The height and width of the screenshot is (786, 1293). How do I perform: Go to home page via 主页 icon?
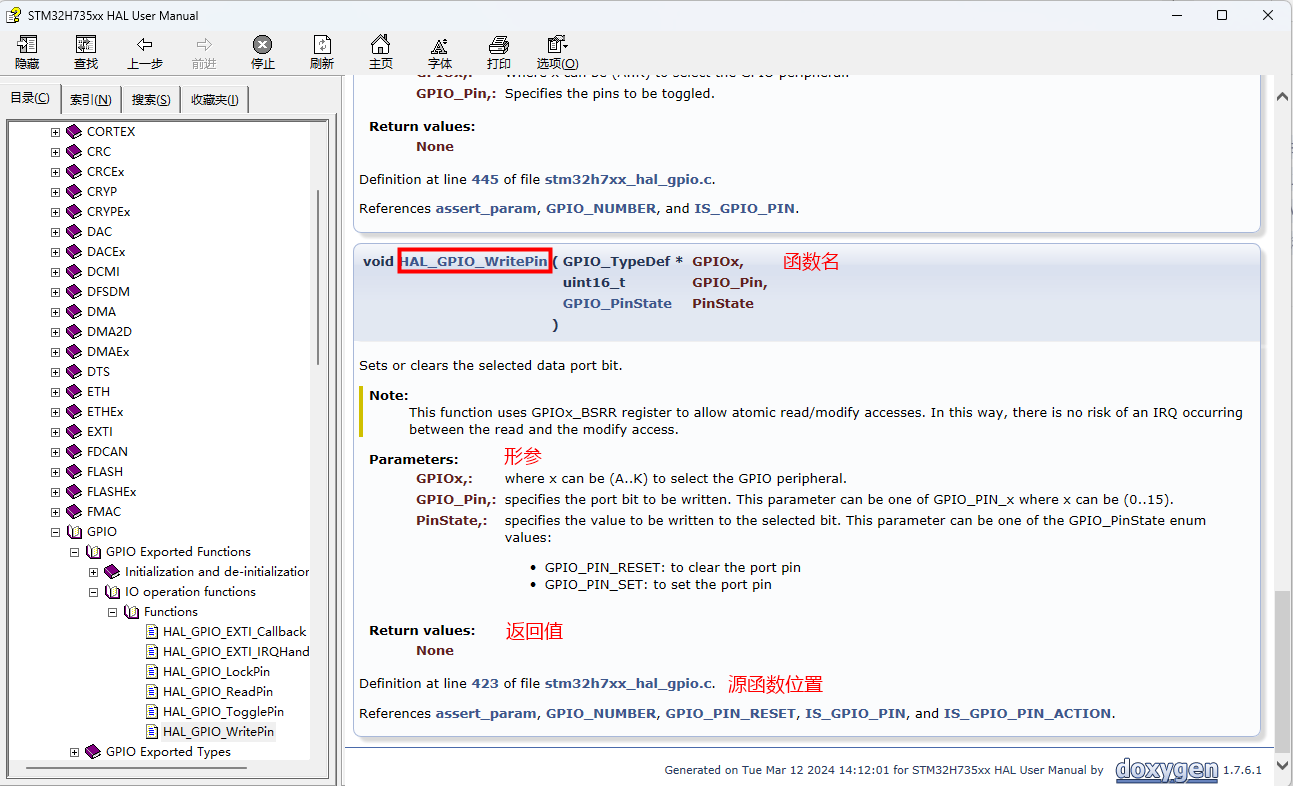380,45
